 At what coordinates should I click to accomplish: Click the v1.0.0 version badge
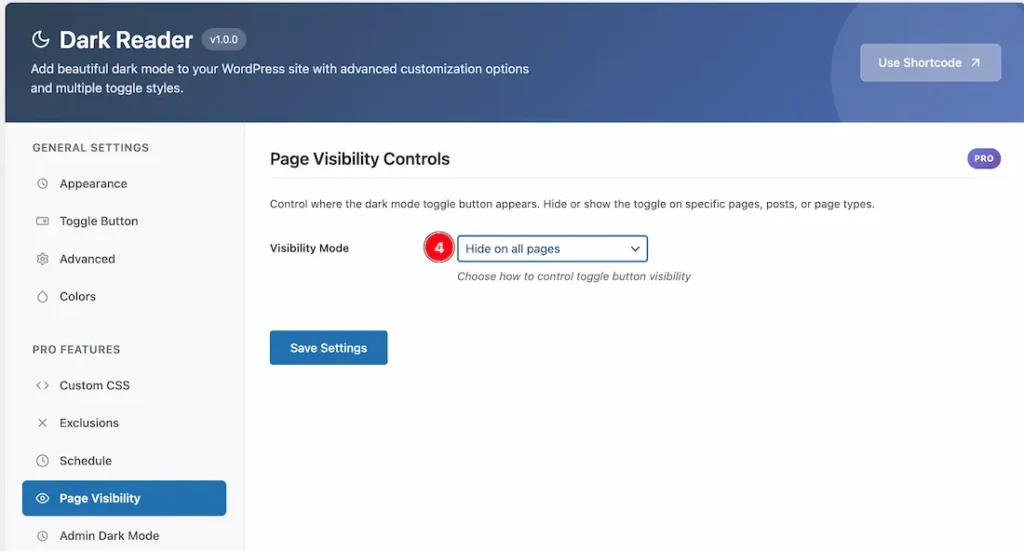click(223, 40)
